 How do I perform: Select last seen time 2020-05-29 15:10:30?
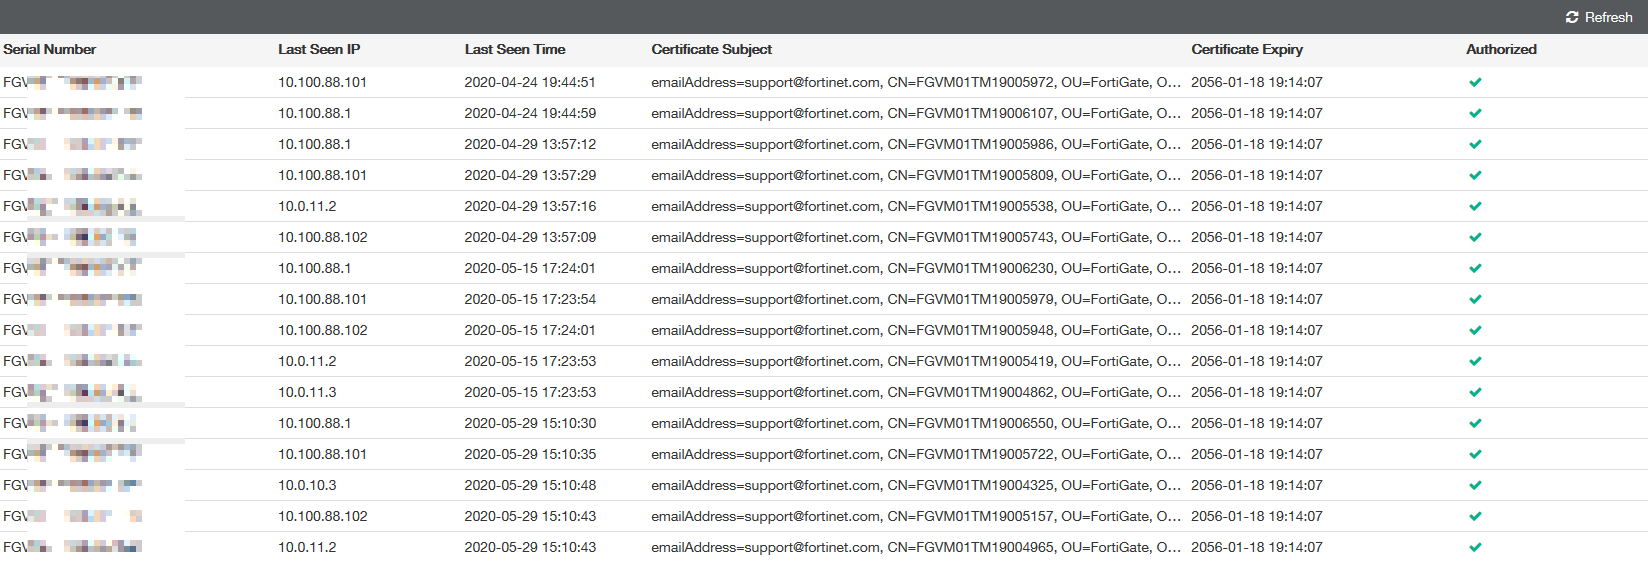tap(530, 423)
